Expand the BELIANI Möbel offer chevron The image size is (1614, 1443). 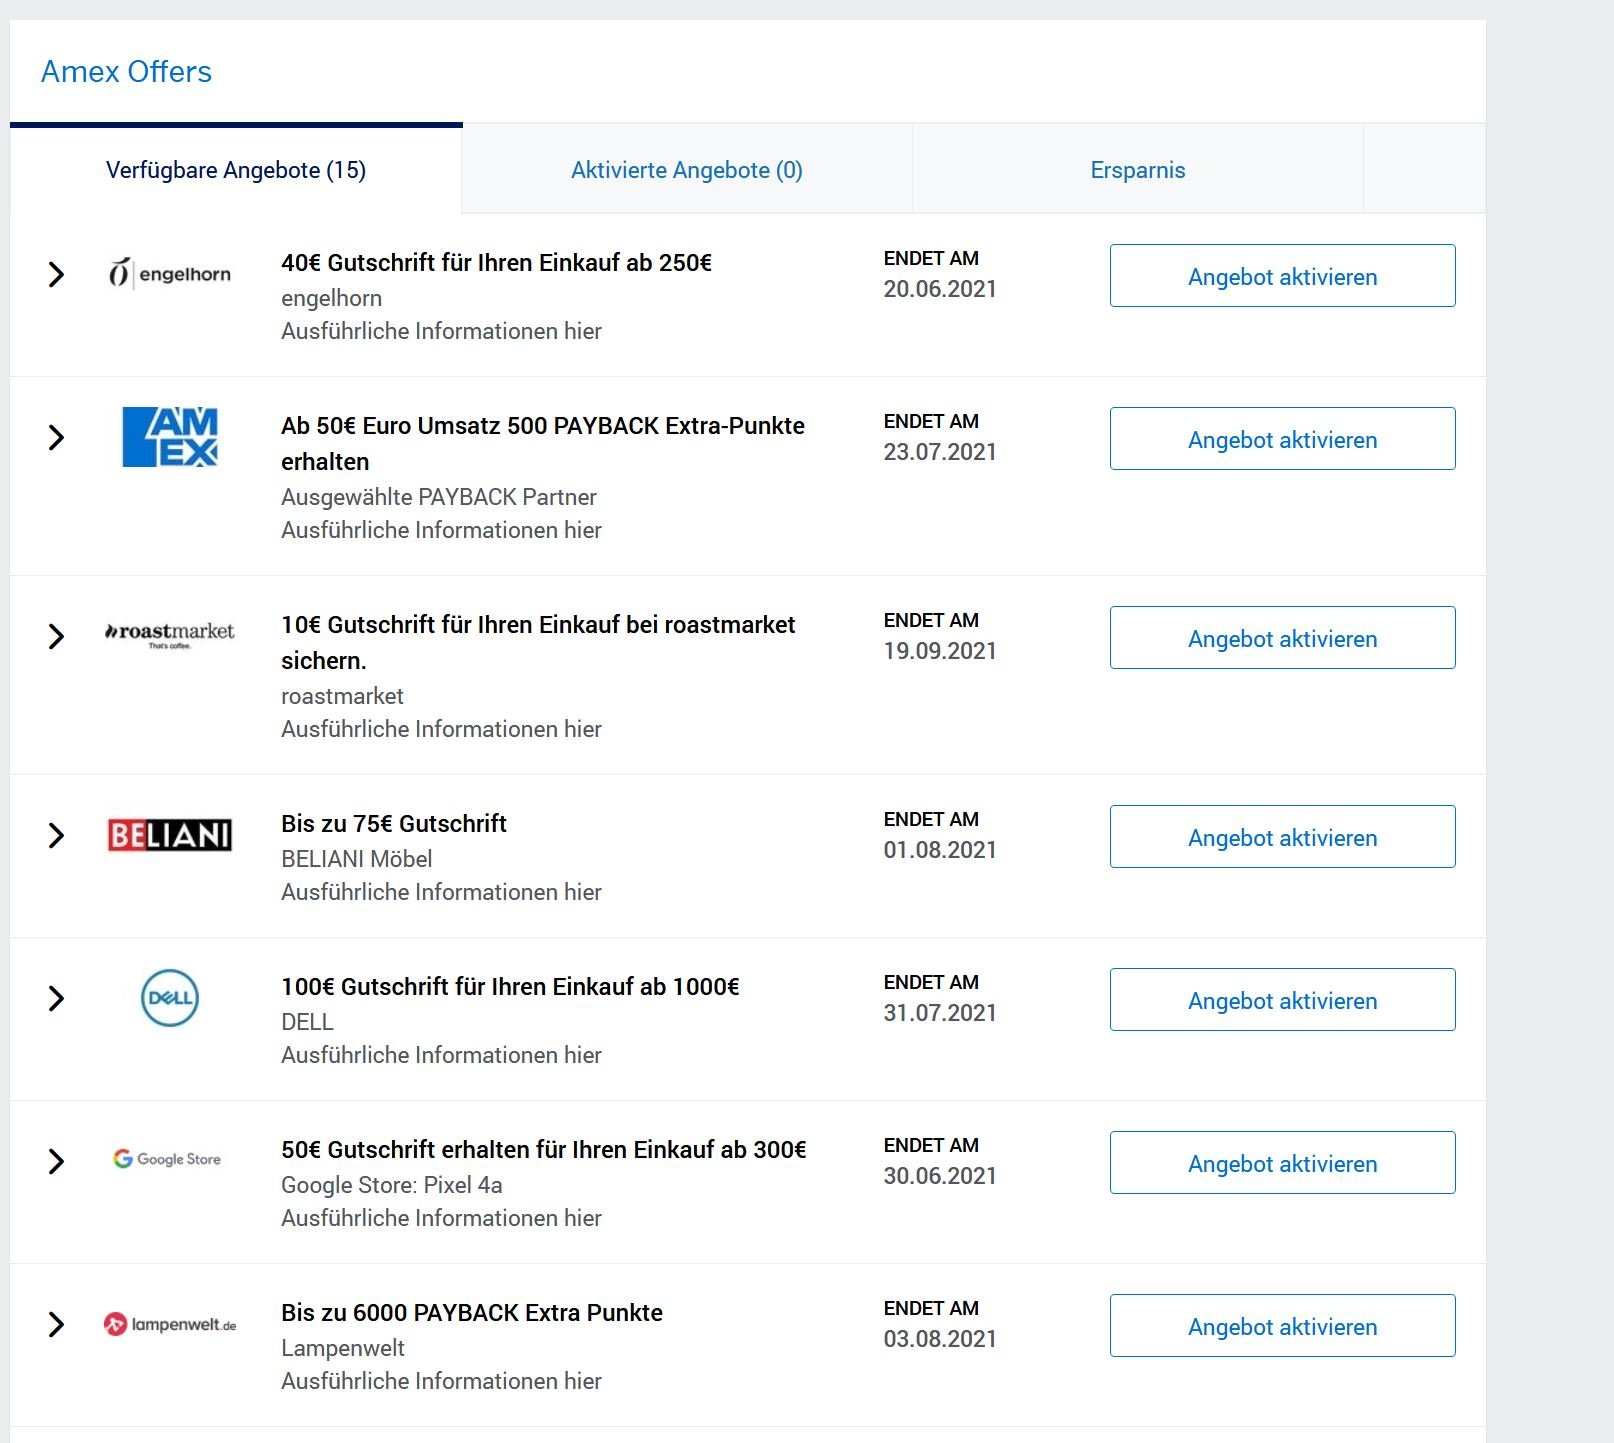(x=56, y=835)
